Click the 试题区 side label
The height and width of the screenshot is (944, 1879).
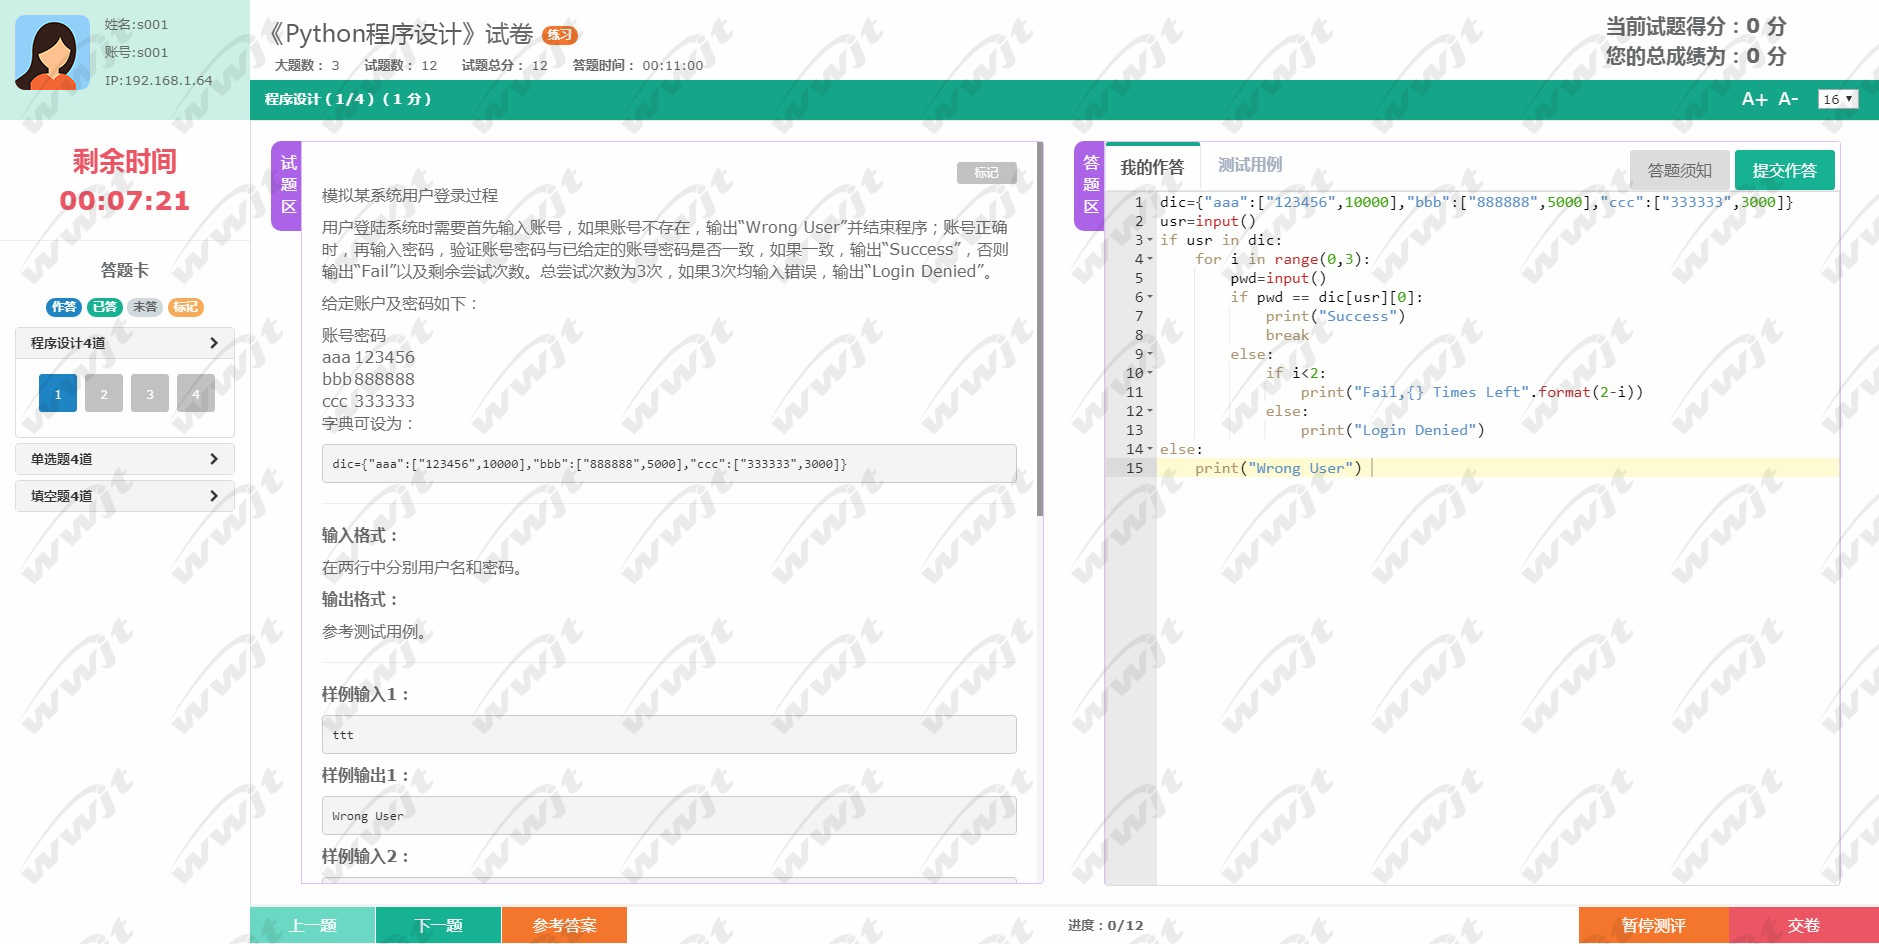point(288,185)
